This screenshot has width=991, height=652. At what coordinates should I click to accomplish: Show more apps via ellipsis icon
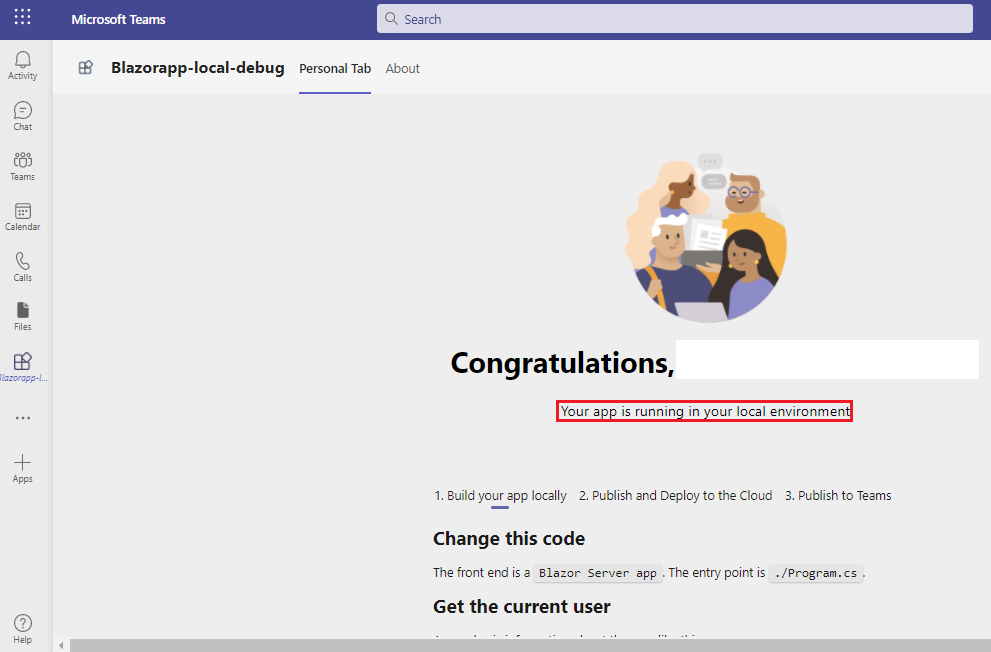(23, 418)
